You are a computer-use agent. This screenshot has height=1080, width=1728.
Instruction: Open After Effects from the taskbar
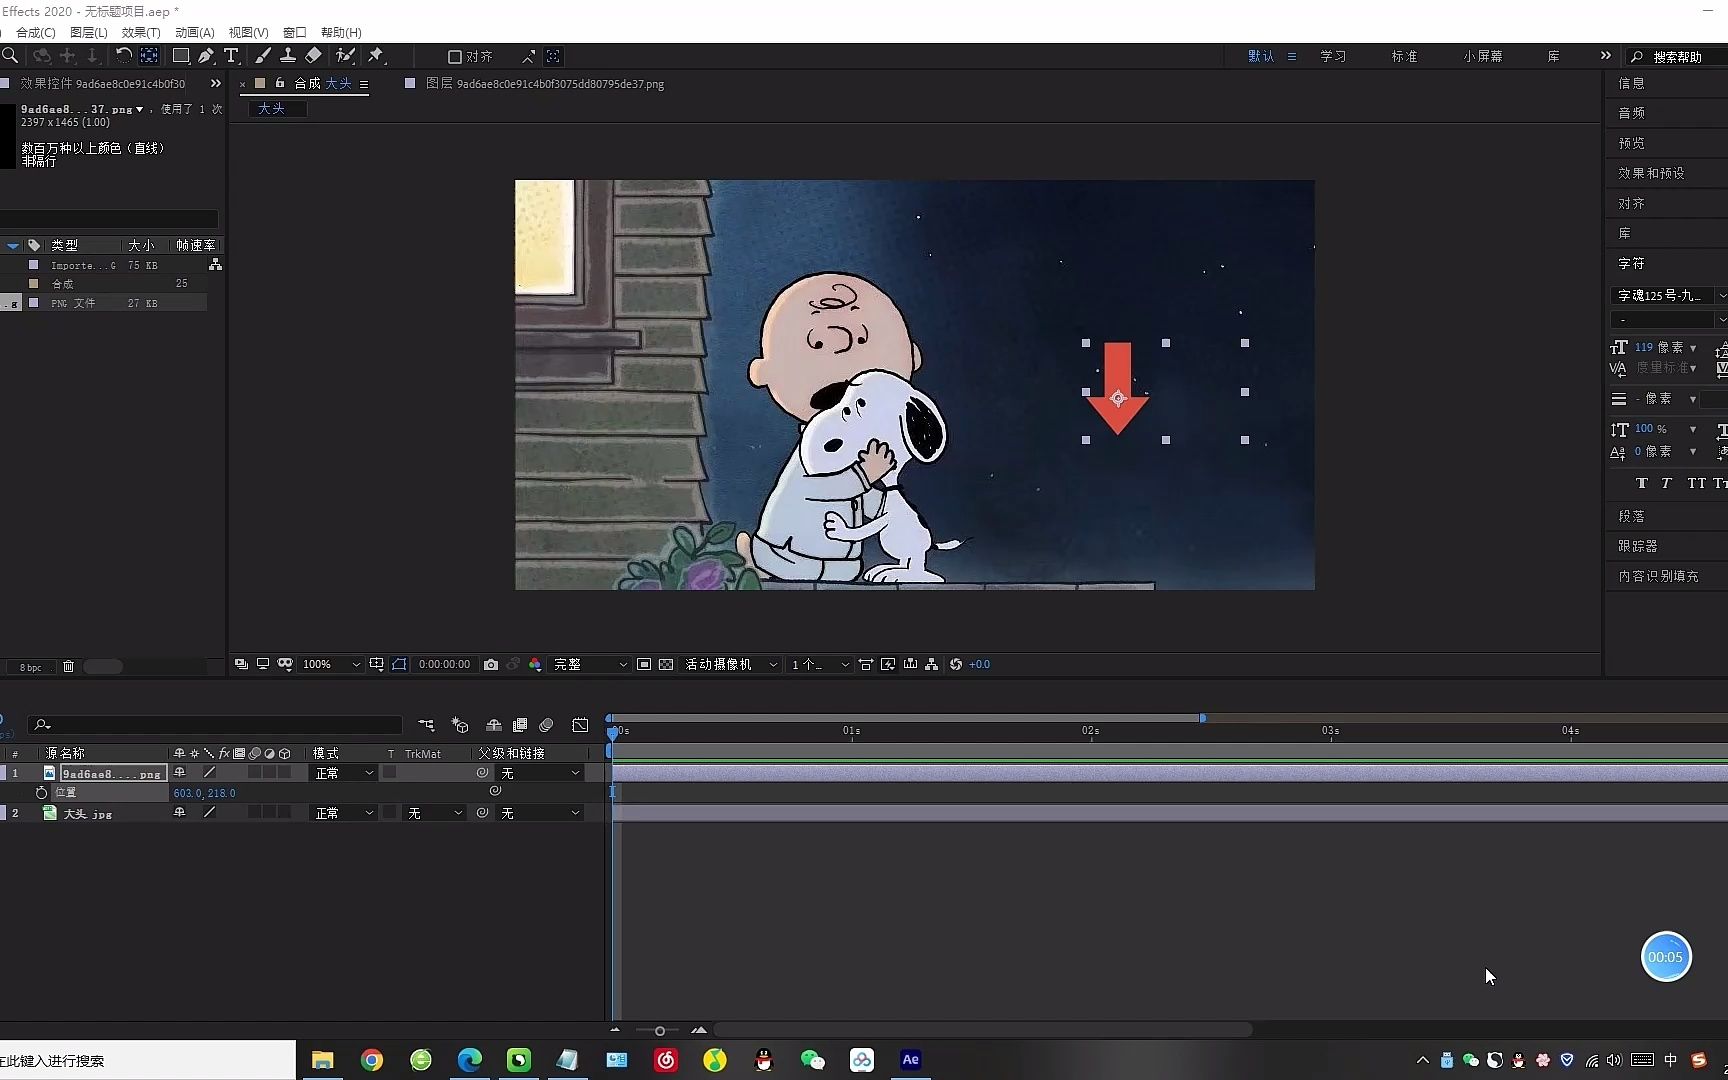pyautogui.click(x=910, y=1060)
